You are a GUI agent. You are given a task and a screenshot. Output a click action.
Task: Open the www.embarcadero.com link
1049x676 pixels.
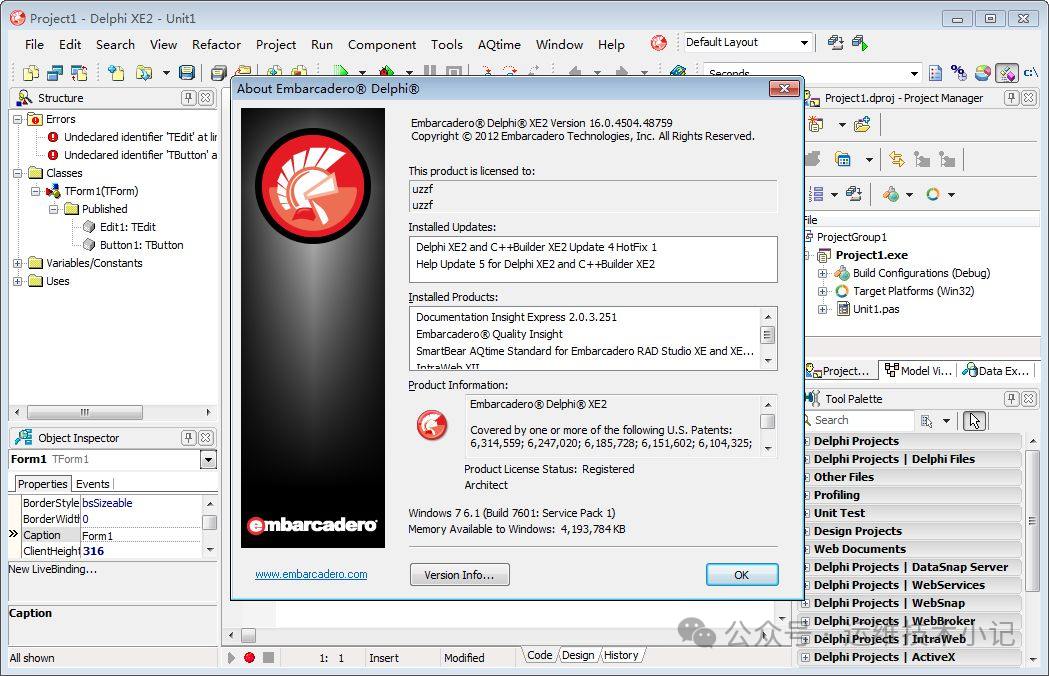coord(311,574)
